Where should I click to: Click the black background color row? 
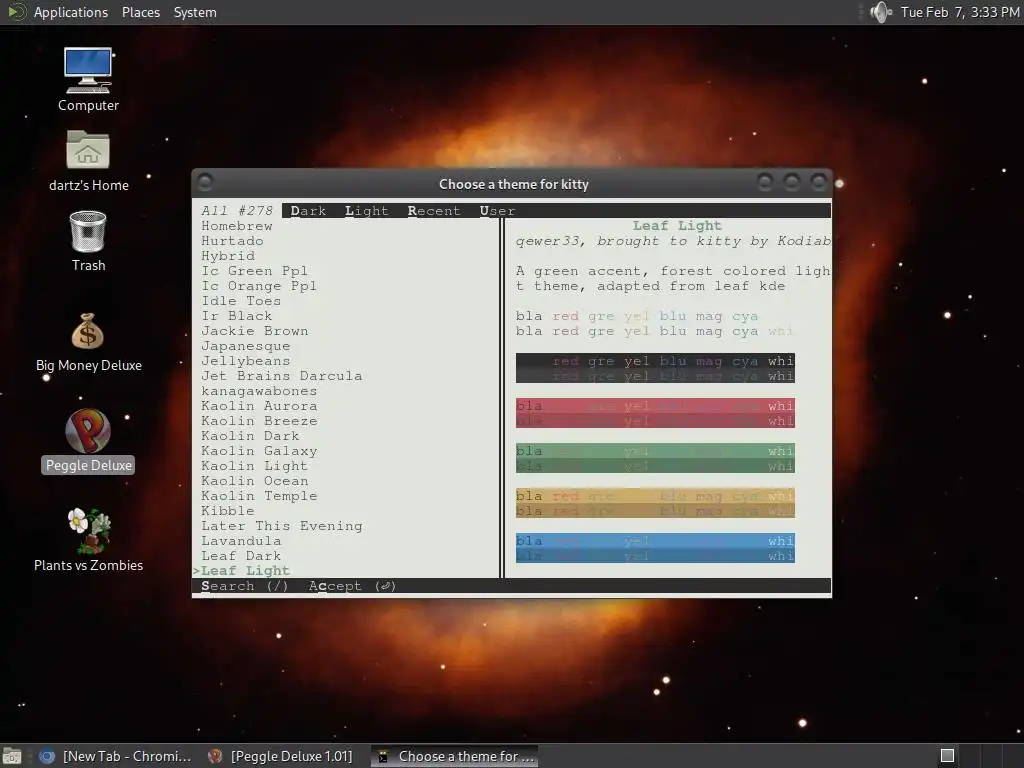pyautogui.click(x=655, y=368)
